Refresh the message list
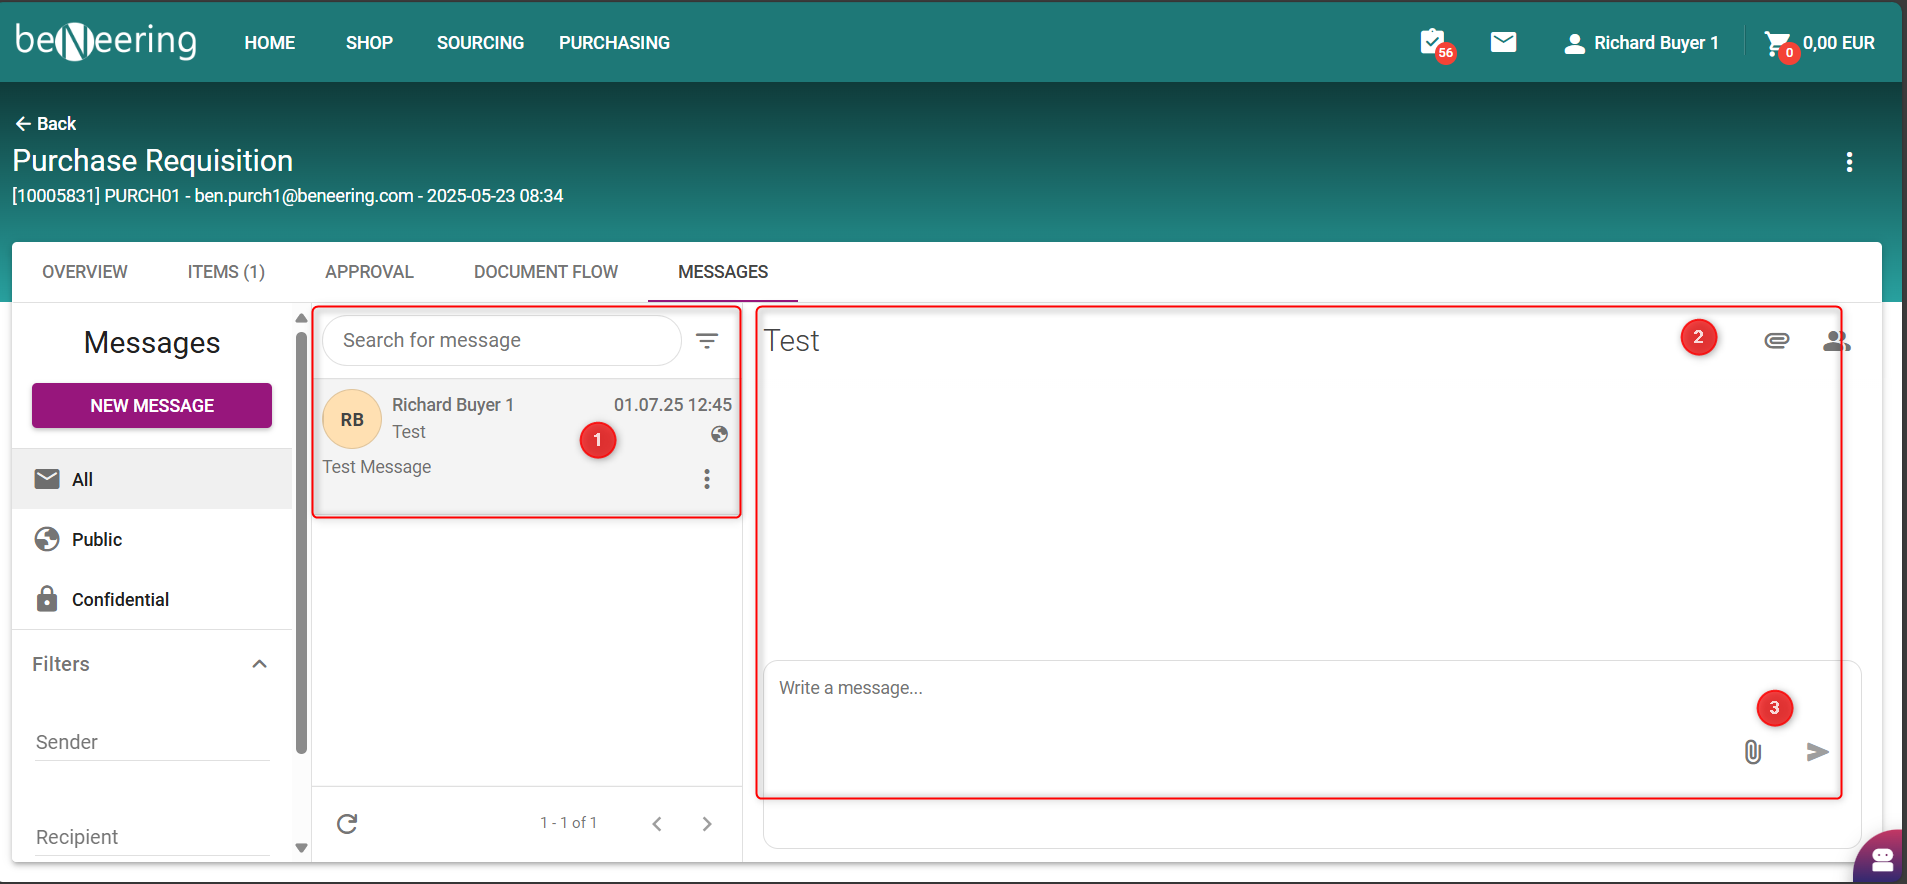 347,823
